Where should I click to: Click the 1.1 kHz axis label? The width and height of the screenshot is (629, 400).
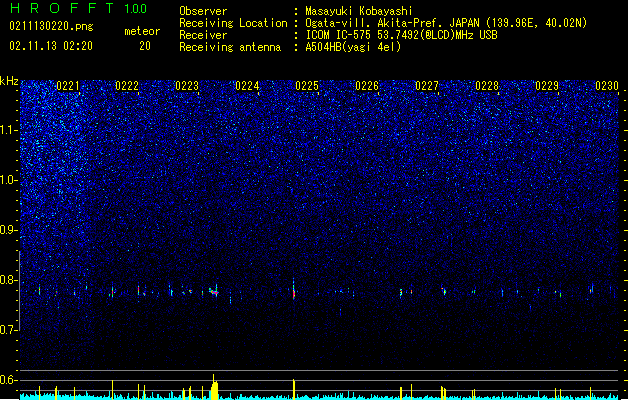pos(8,130)
